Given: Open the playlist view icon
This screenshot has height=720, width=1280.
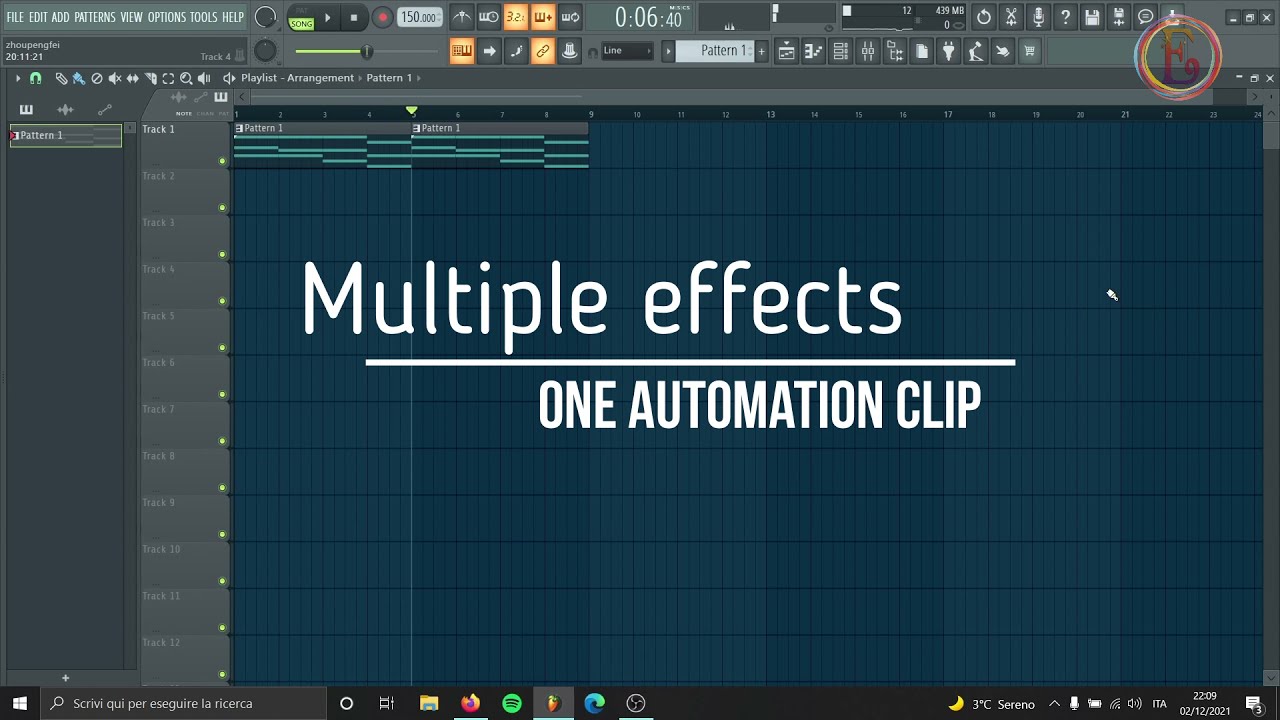Looking at the screenshot, I should pyautogui.click(x=787, y=51).
